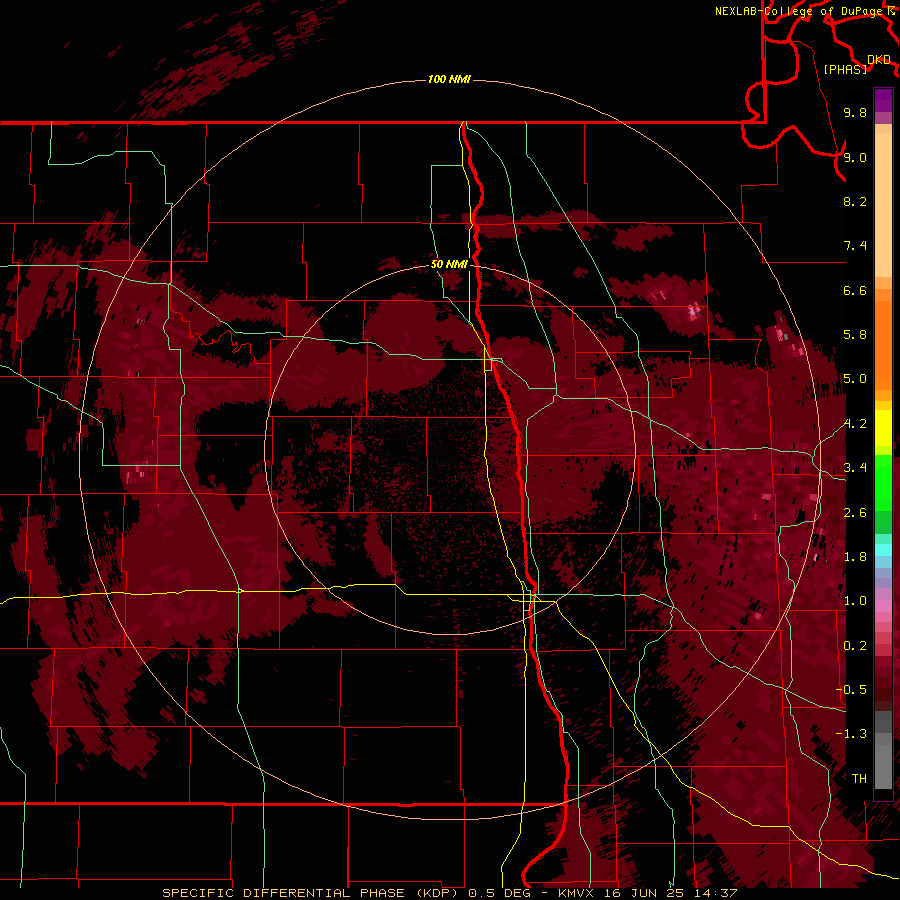Pick the bright green segment of the color bar

pos(883,482)
